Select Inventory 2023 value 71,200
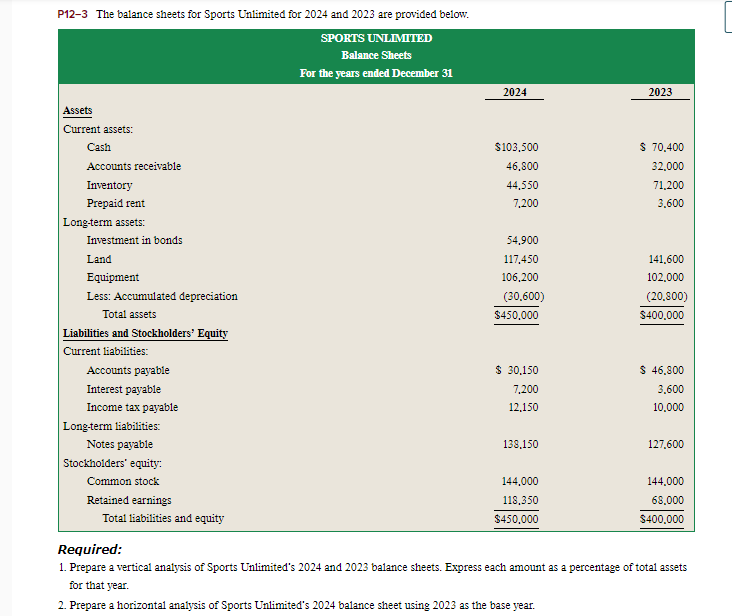The width and height of the screenshot is (732, 616). (x=669, y=185)
